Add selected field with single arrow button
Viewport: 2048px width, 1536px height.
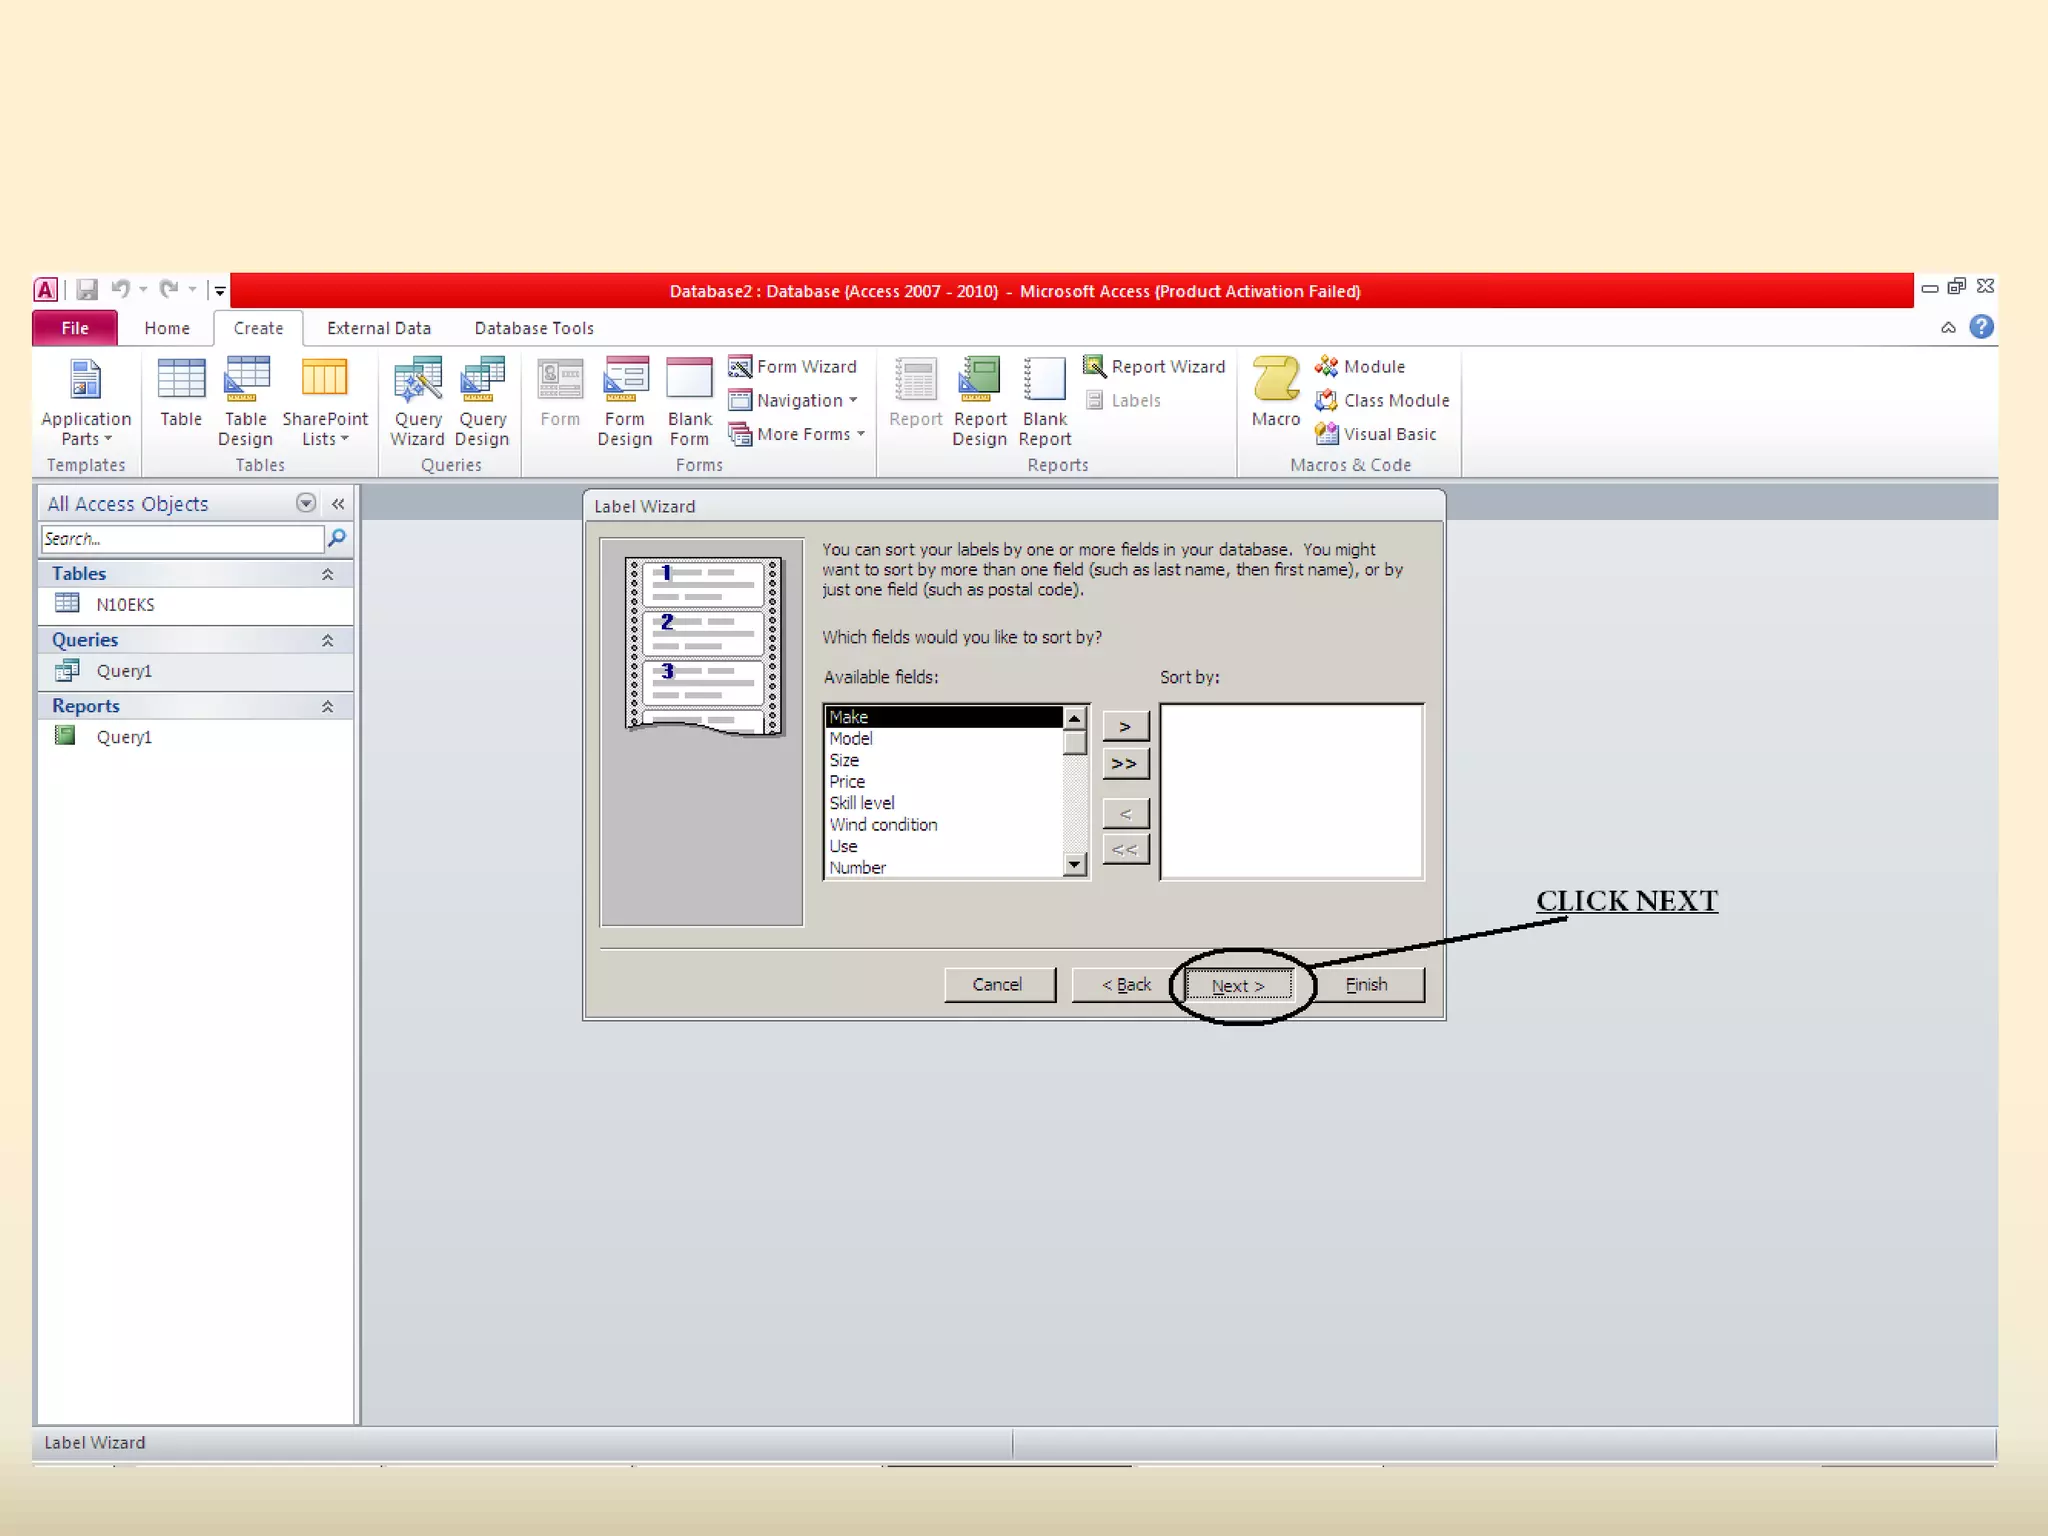1125,726
